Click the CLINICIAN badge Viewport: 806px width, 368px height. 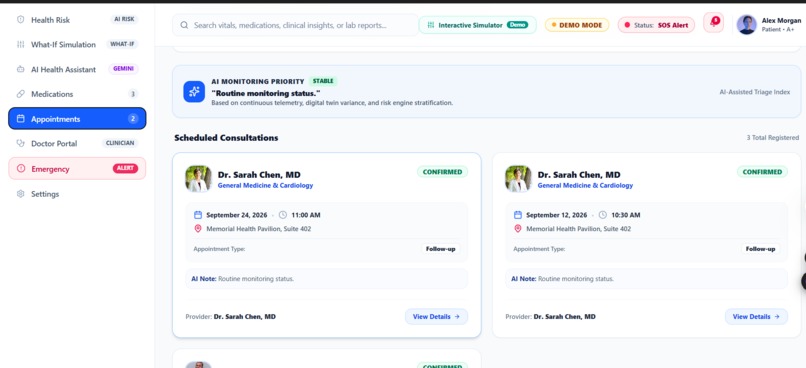coord(120,143)
